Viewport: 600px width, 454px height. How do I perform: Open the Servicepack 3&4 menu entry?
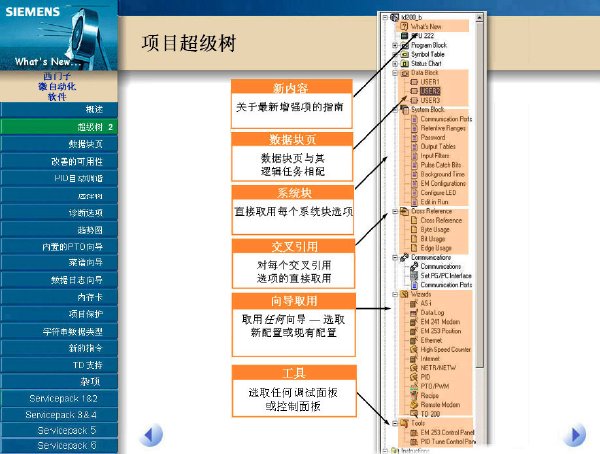[59, 415]
